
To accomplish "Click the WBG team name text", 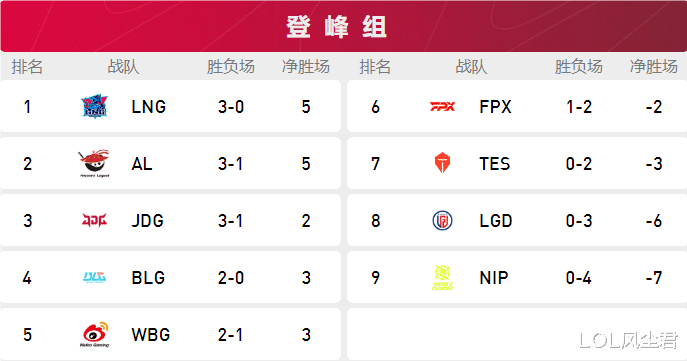I will 150,335.
